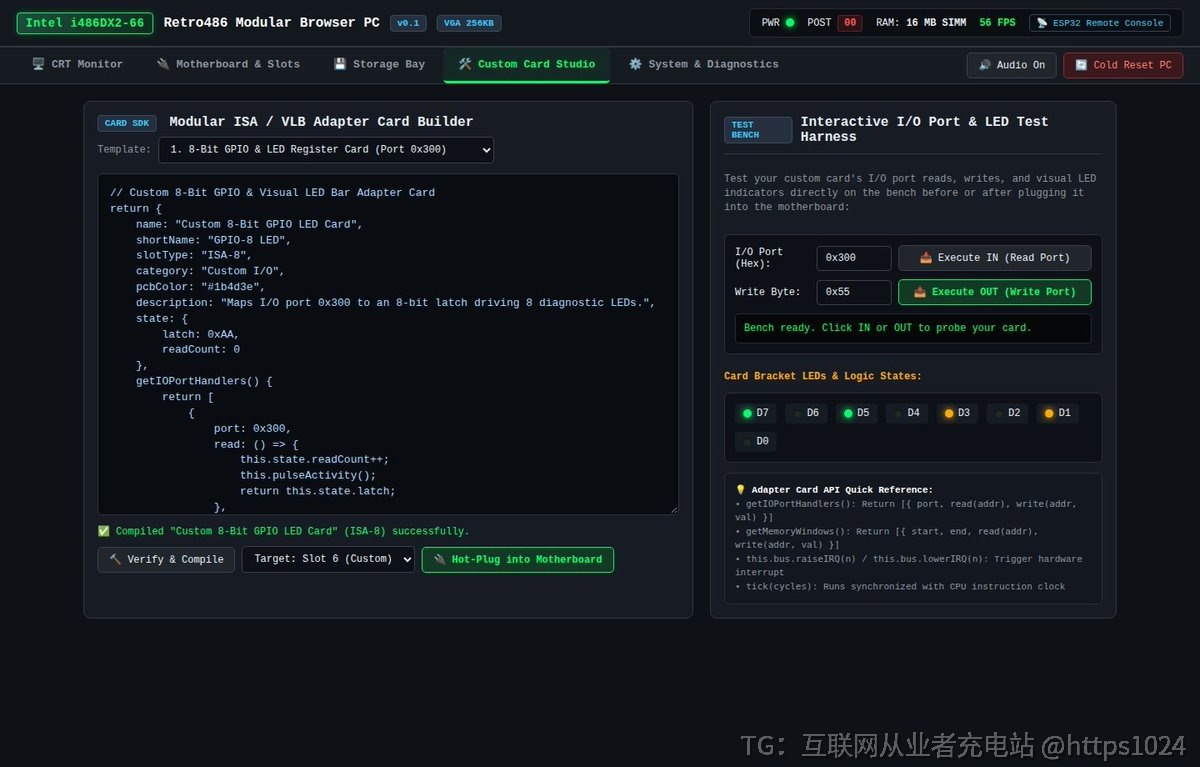The image size is (1200, 767).
Task: Click Card Bracket LEDs & Logic States label
Action: [823, 376]
